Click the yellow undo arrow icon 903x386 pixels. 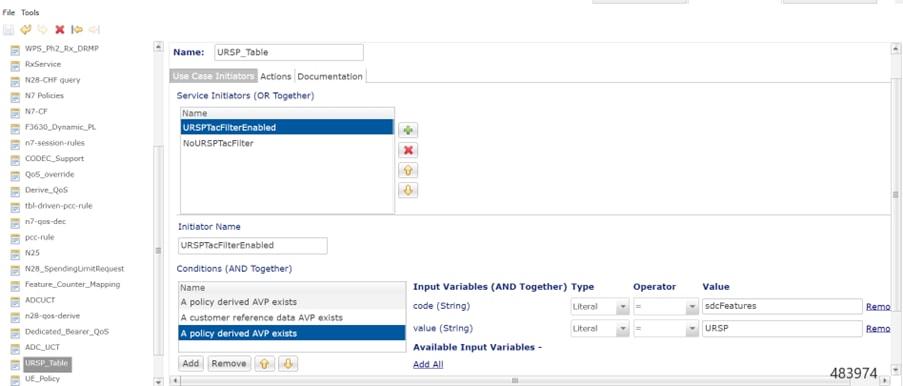25,29
